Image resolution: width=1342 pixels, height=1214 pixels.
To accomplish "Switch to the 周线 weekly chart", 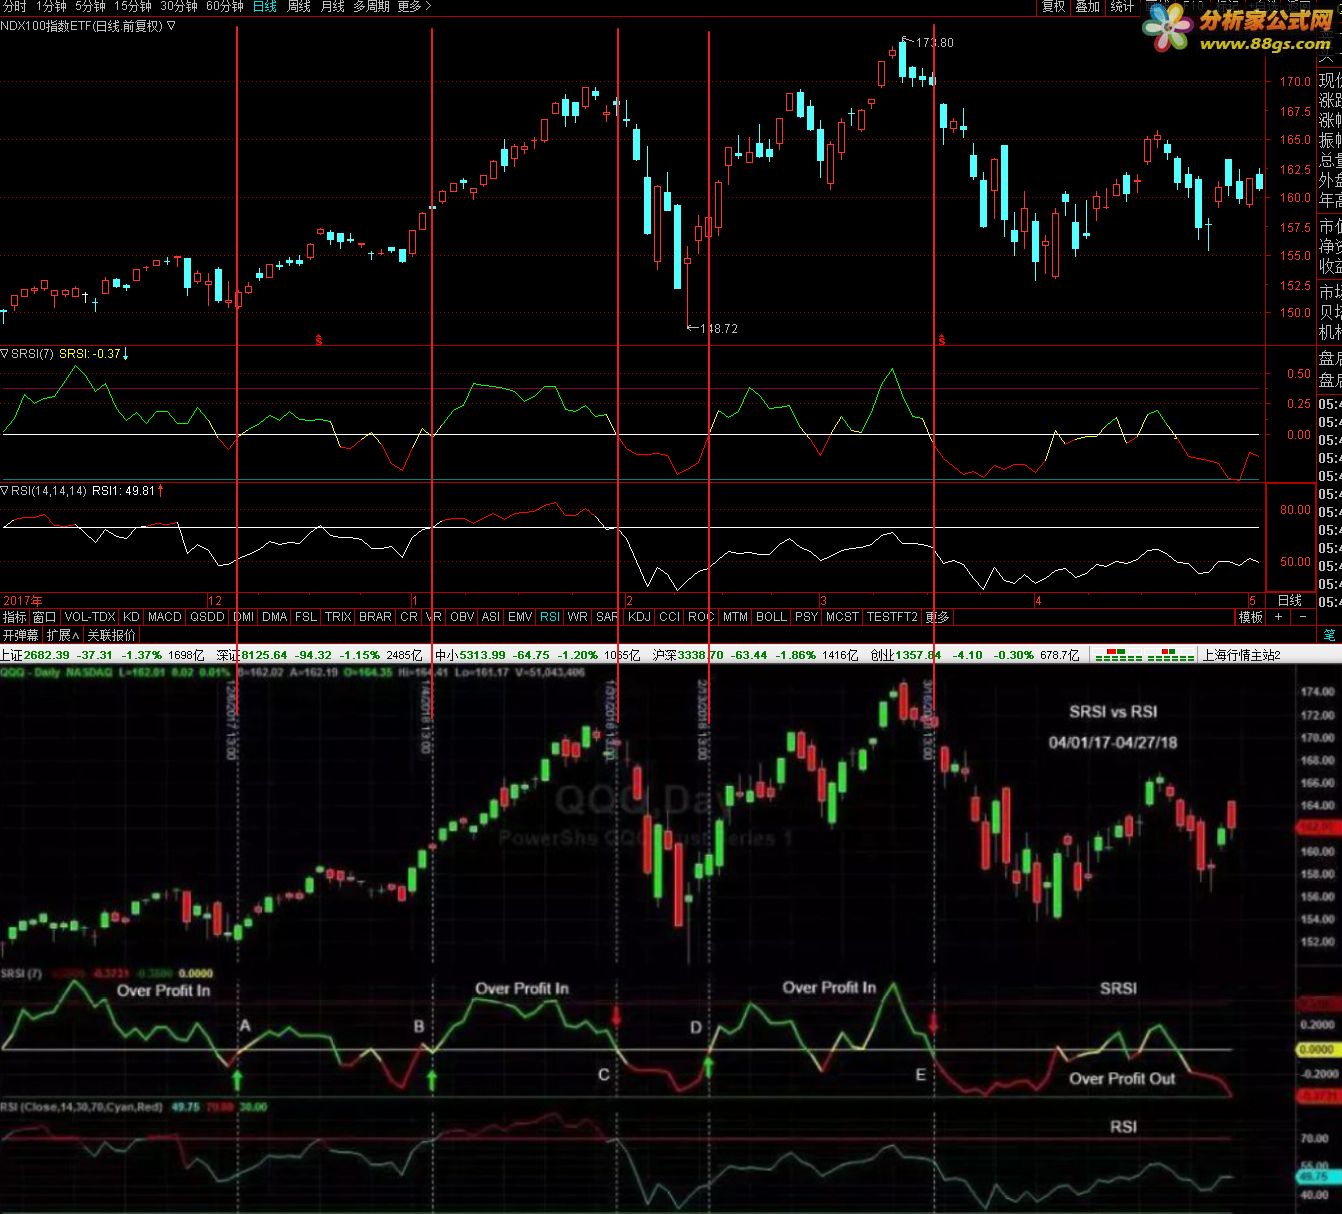I will click(299, 6).
